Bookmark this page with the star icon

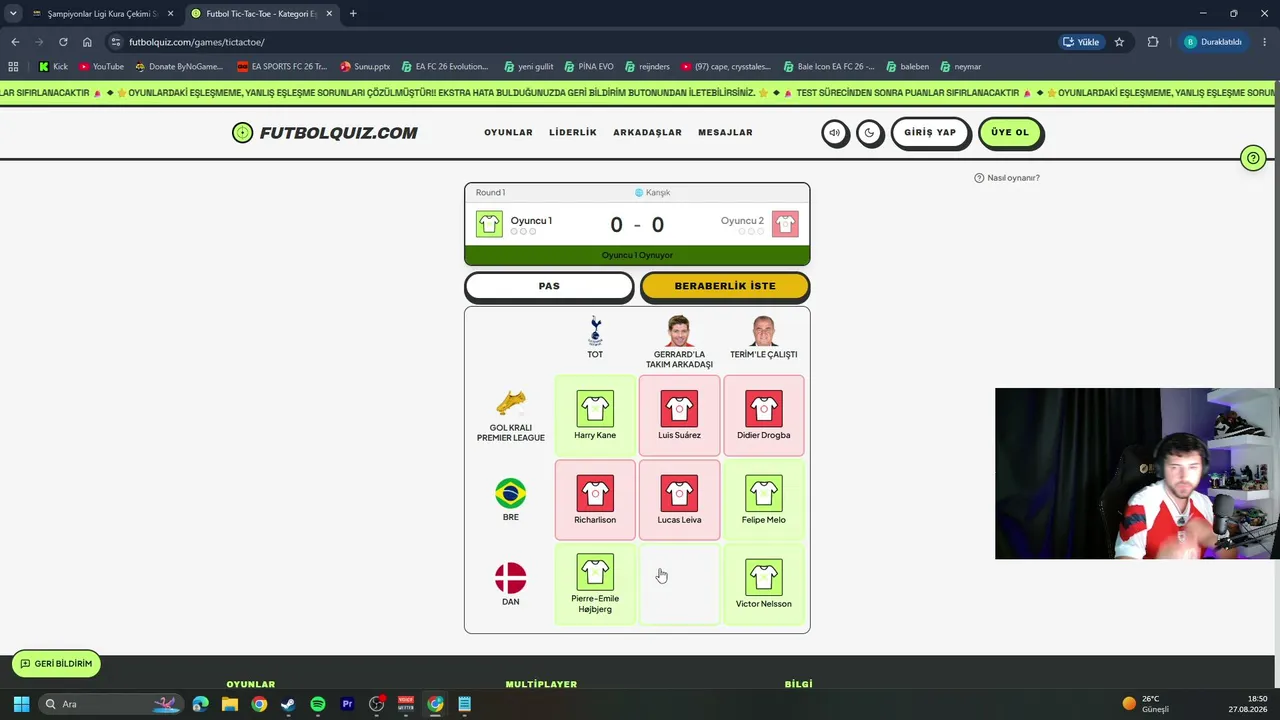1119,42
